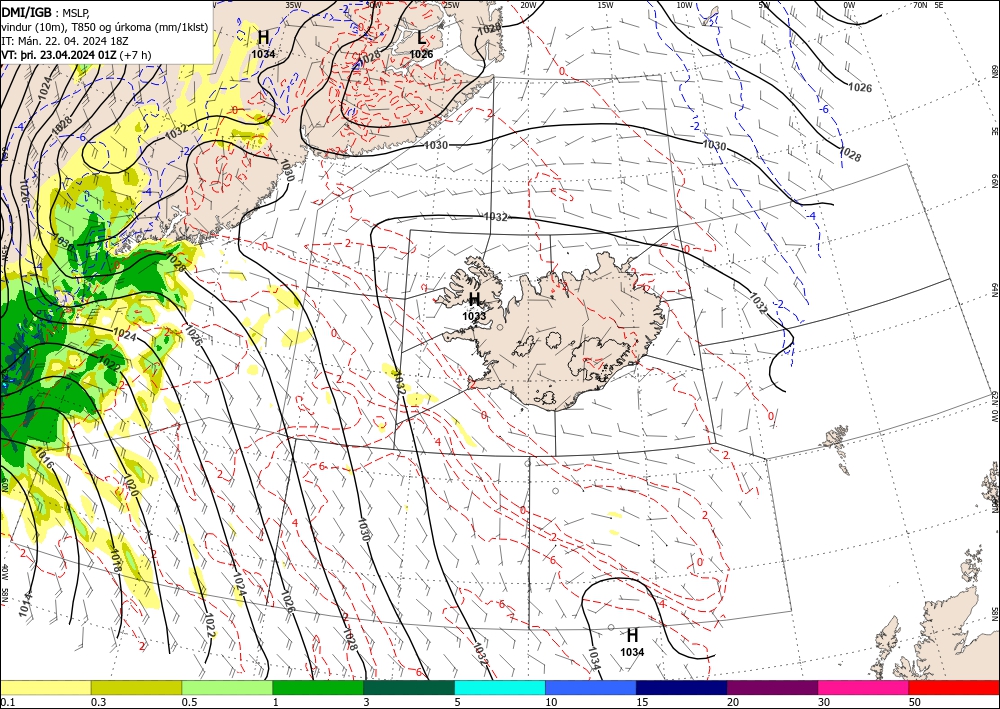
Task: Click the 1033 pressure value under Iceland's H
Action: (x=474, y=316)
